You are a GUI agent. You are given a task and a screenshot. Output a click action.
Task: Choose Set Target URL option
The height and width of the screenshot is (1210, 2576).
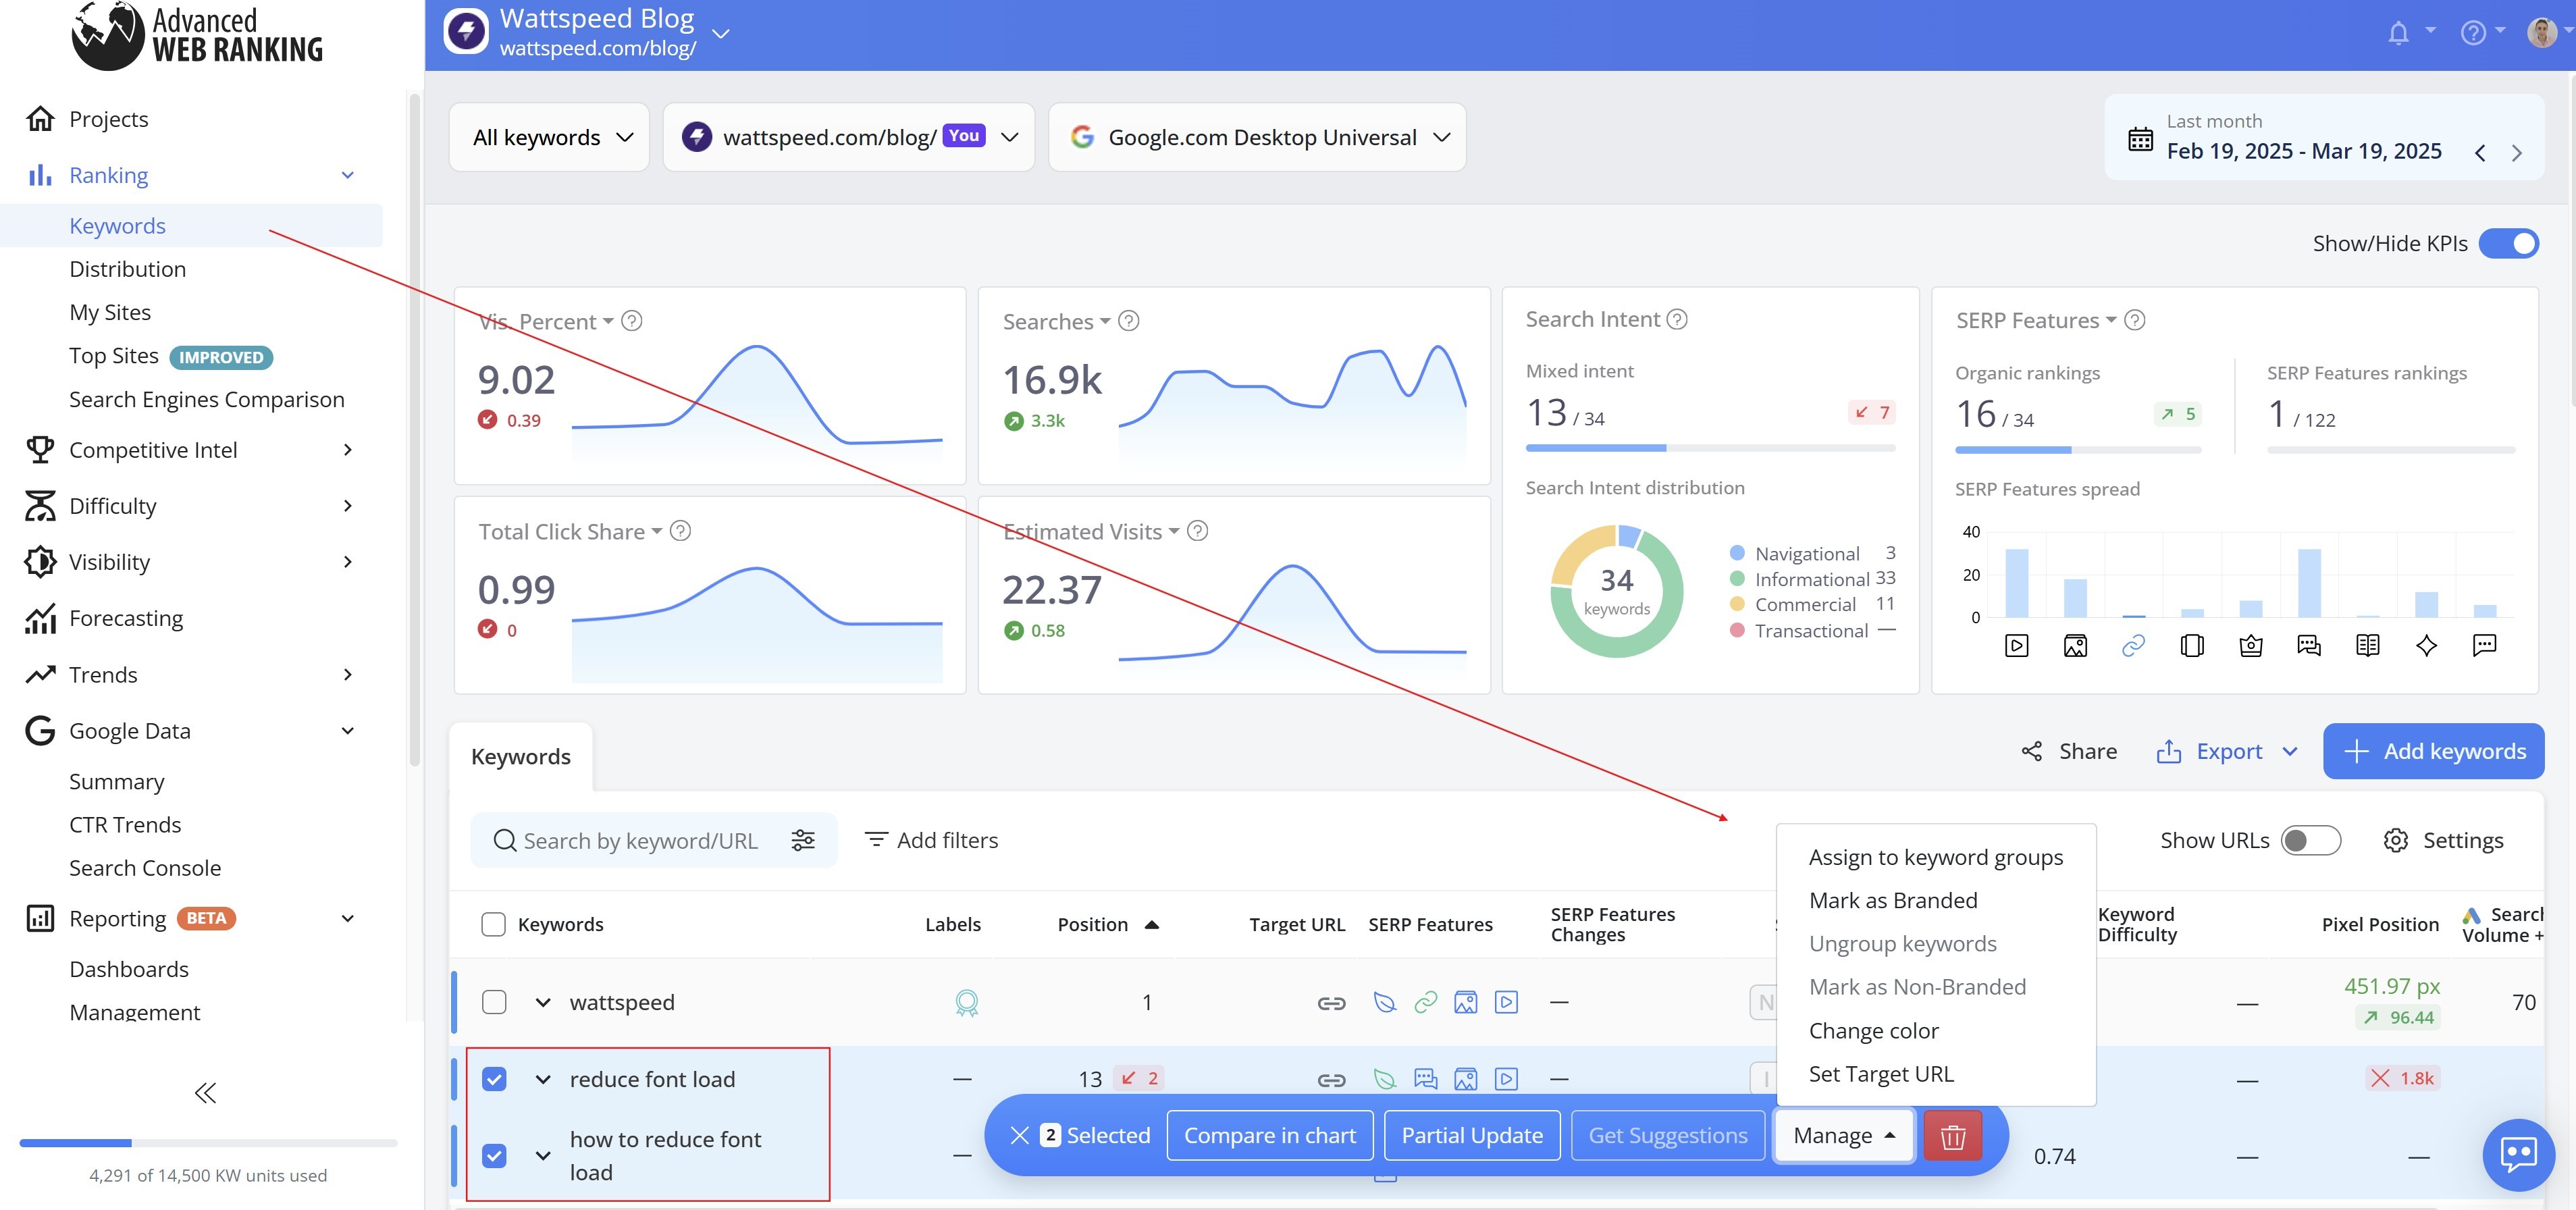click(x=1880, y=1074)
